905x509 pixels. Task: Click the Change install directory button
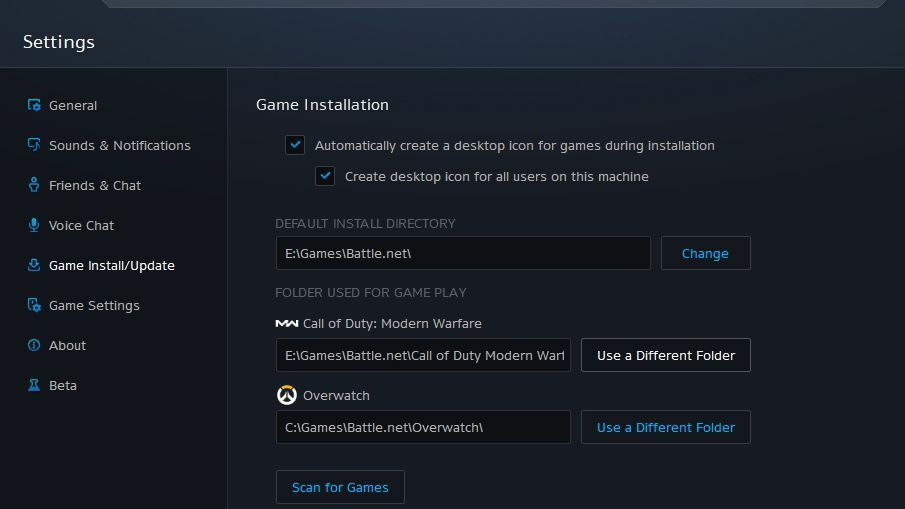coord(705,253)
